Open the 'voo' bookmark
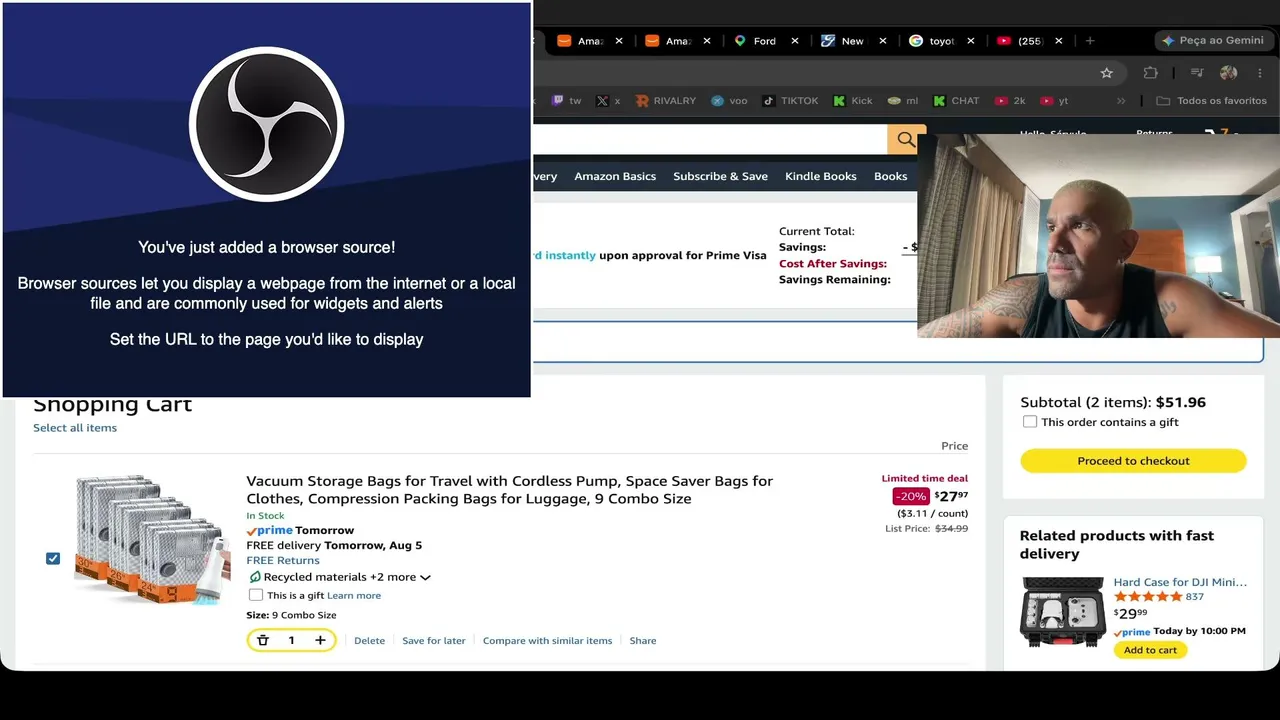Viewport: 1280px width, 720px height. (x=729, y=101)
